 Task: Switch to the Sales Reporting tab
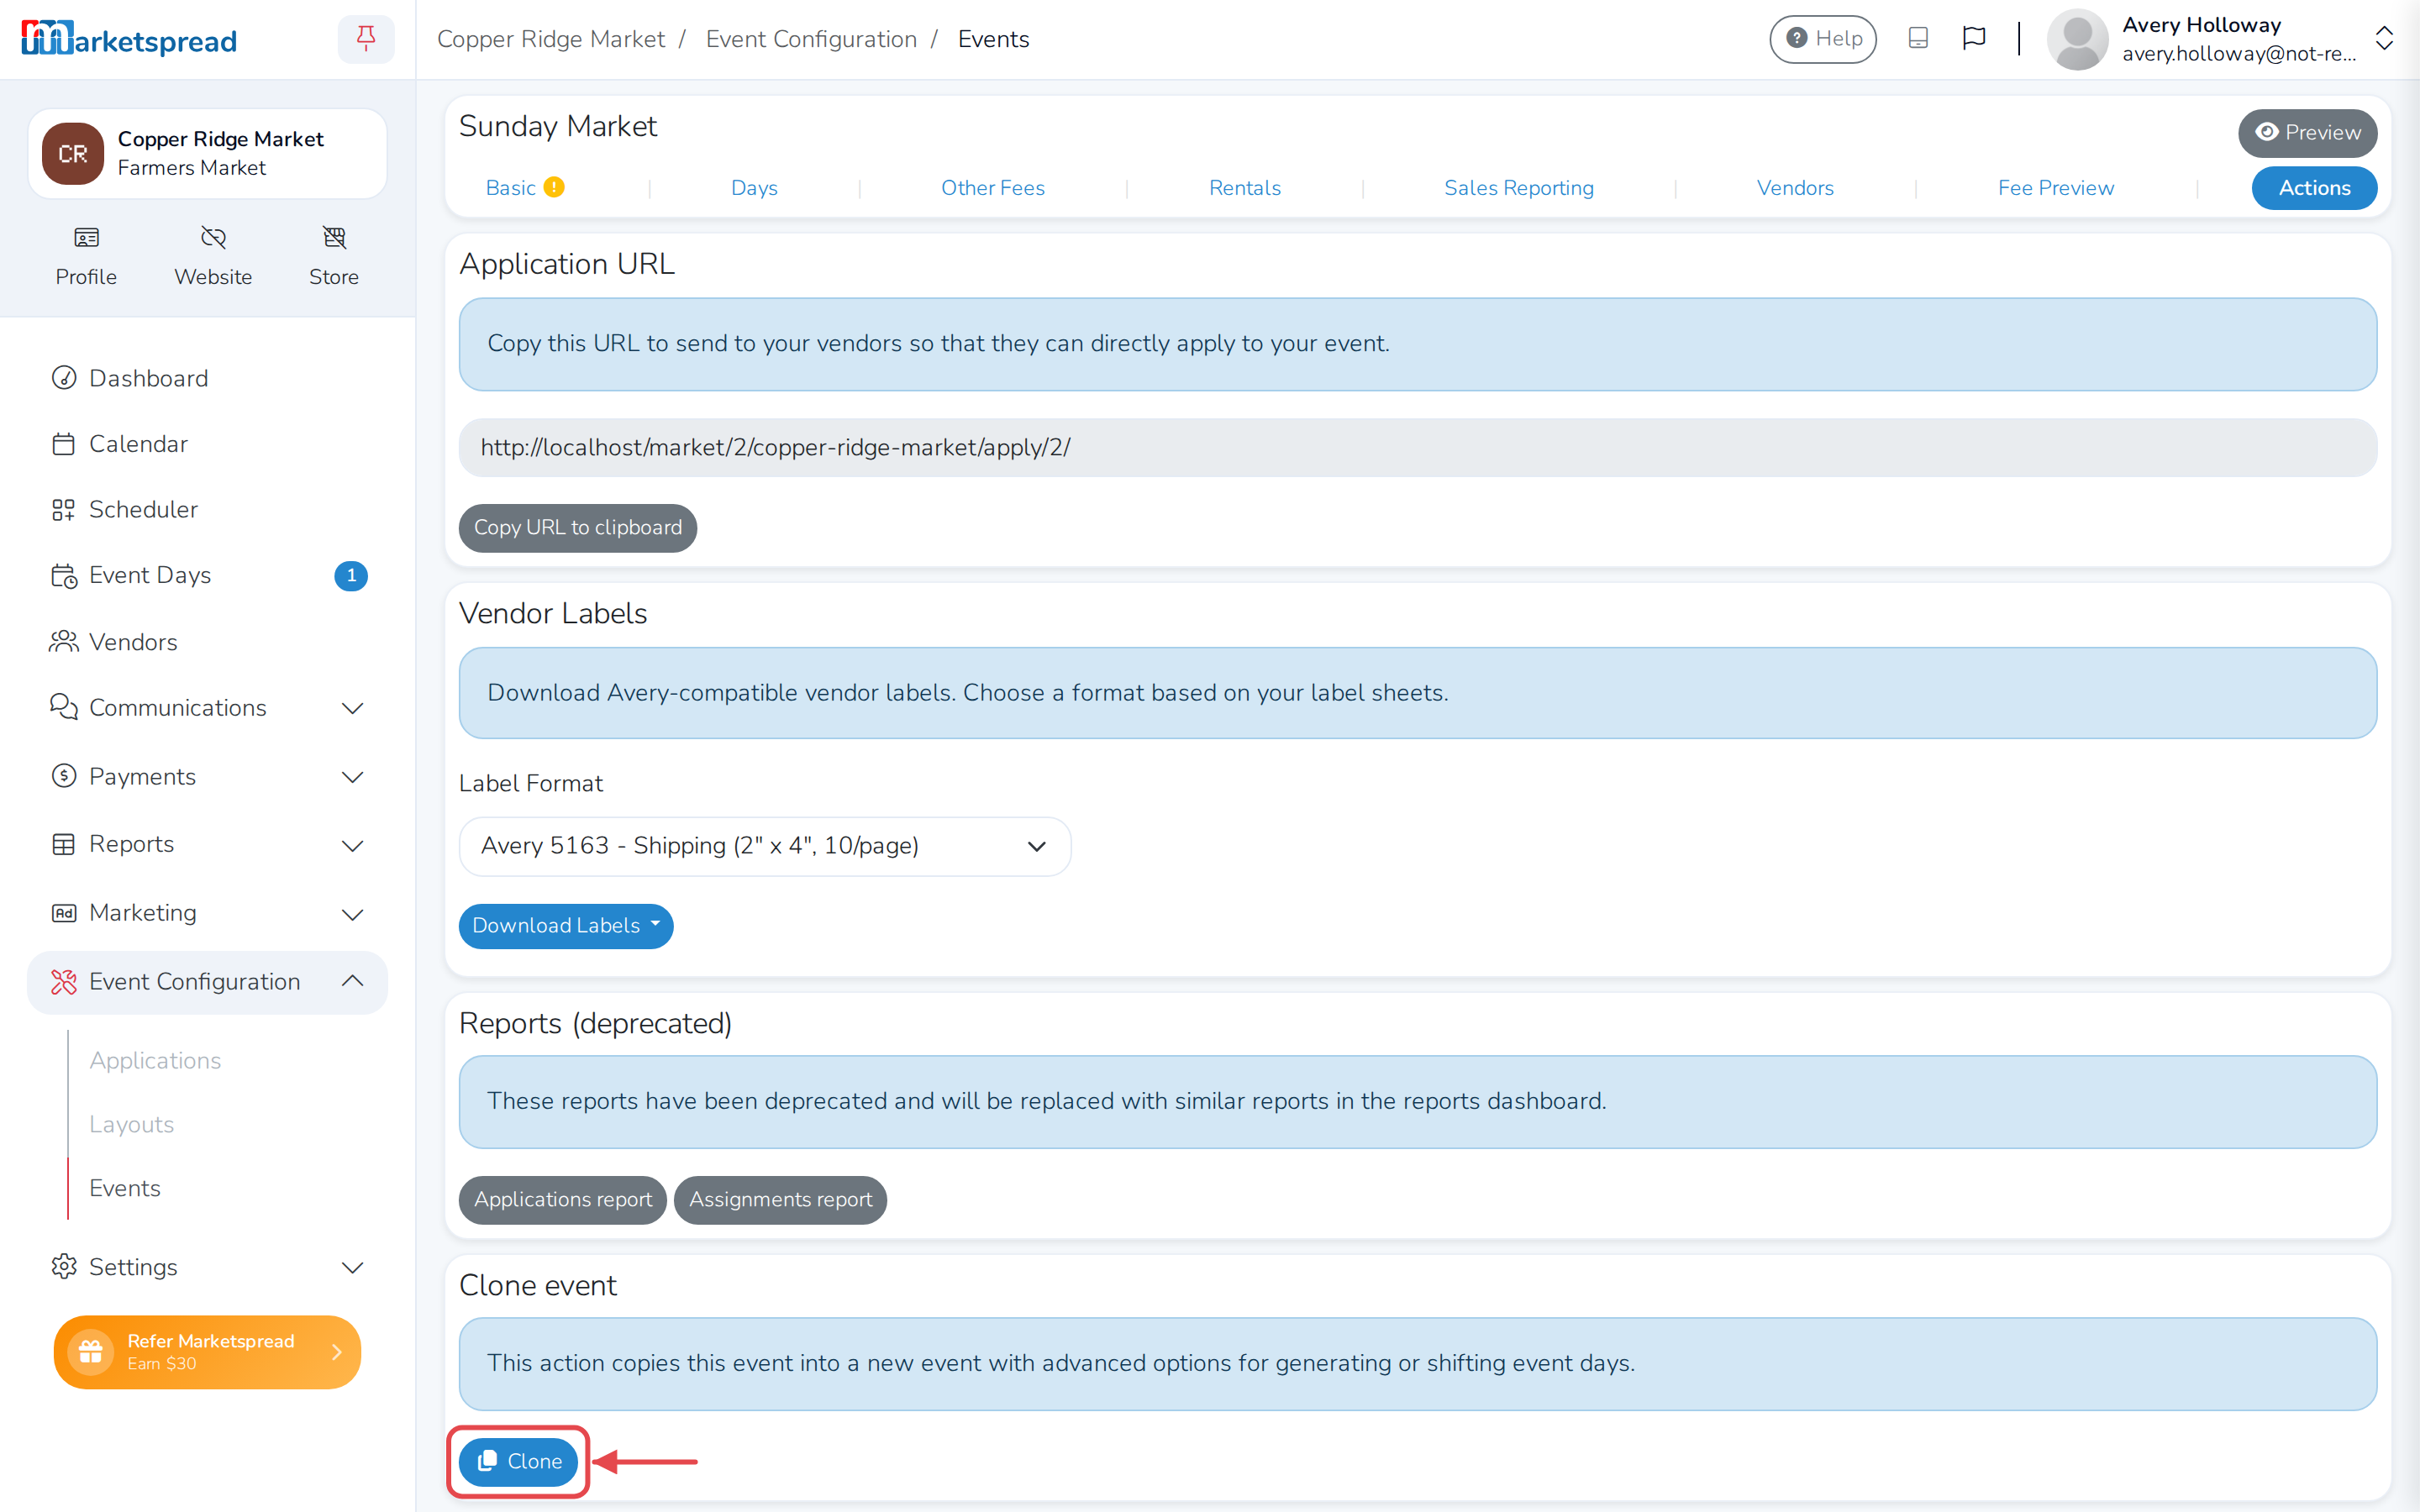[x=1518, y=188]
